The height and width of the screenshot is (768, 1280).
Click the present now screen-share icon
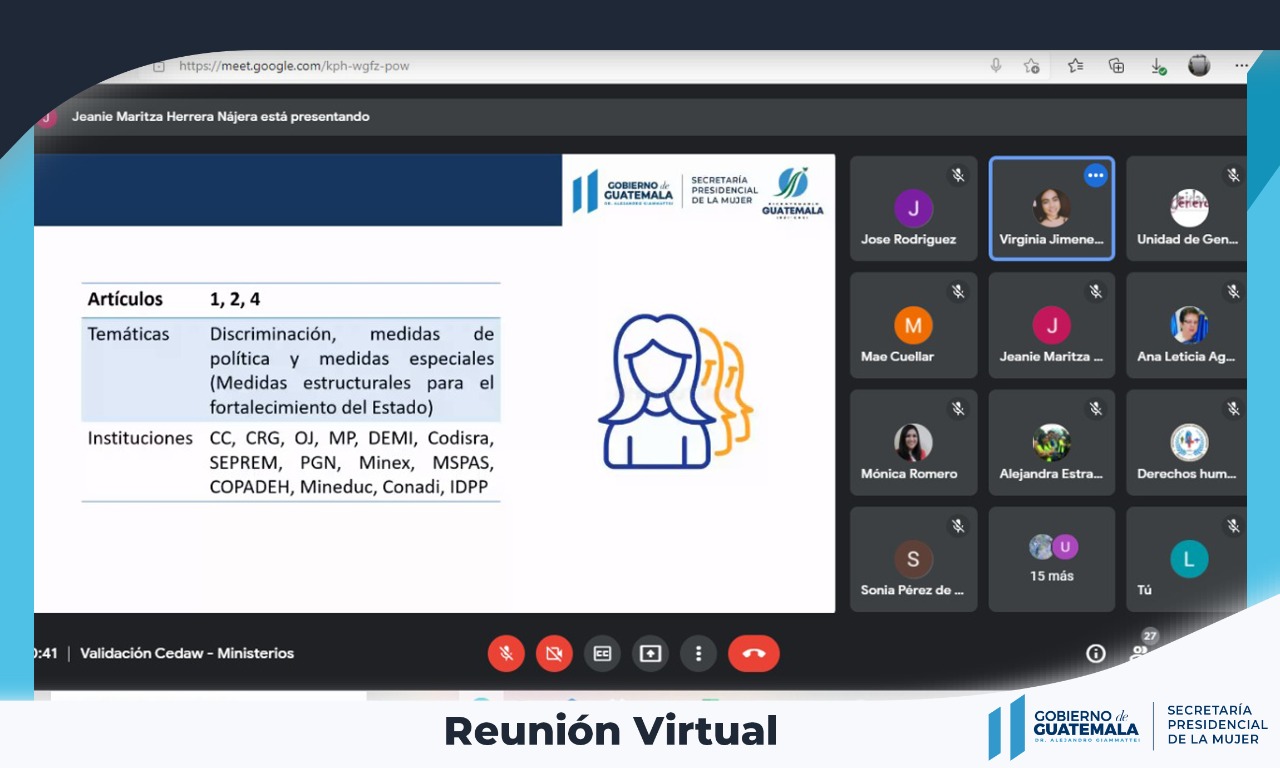650,653
